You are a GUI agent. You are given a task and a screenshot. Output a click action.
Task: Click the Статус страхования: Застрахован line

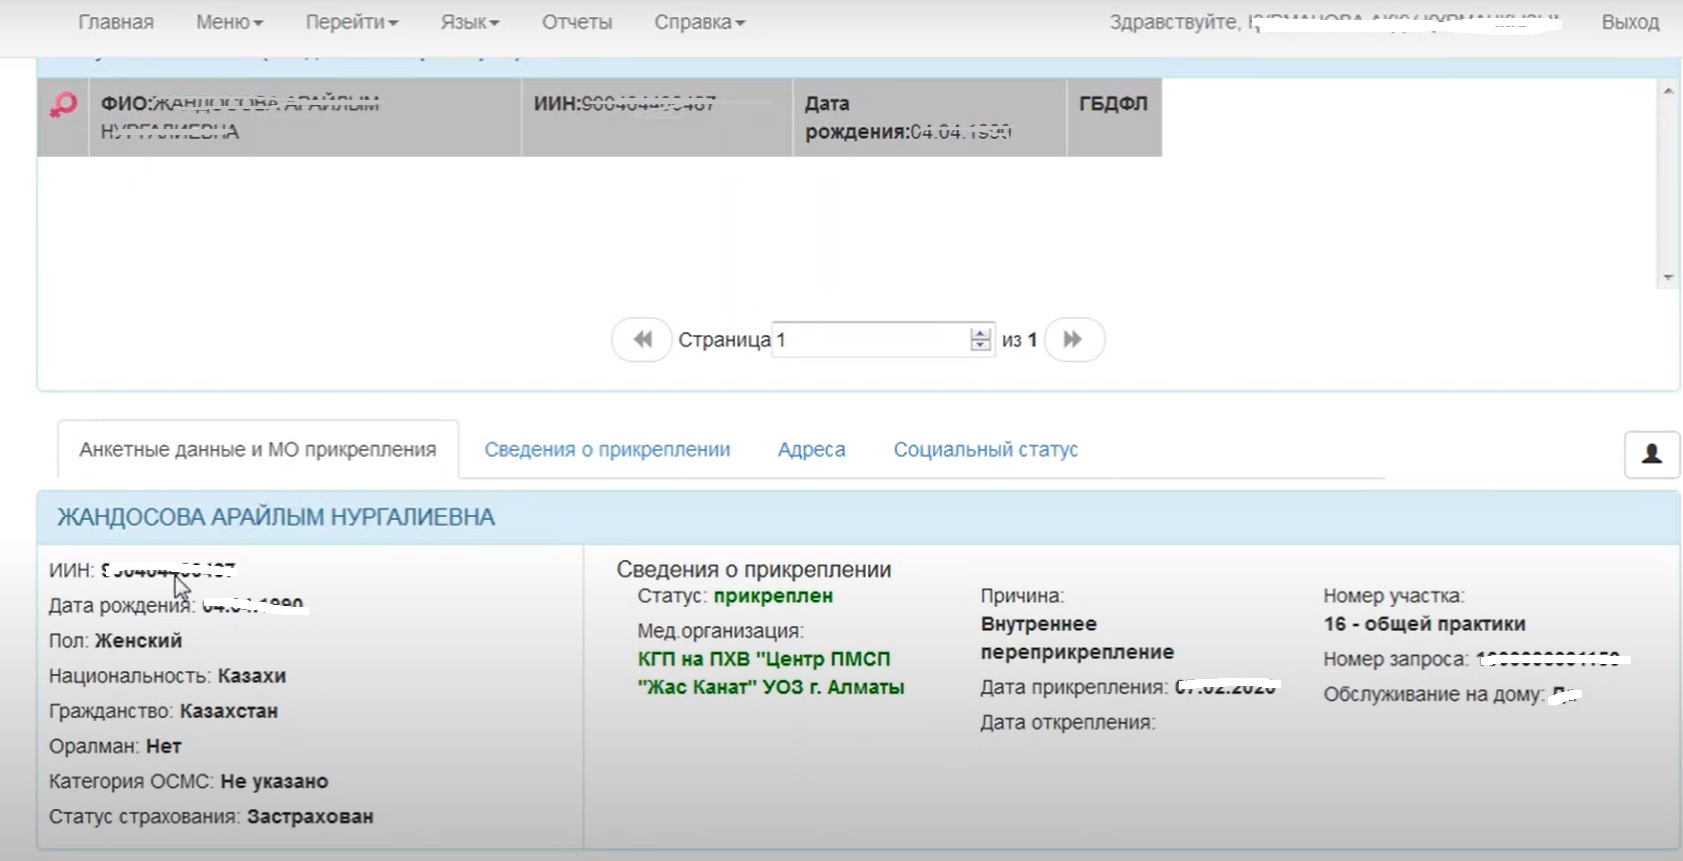click(211, 817)
